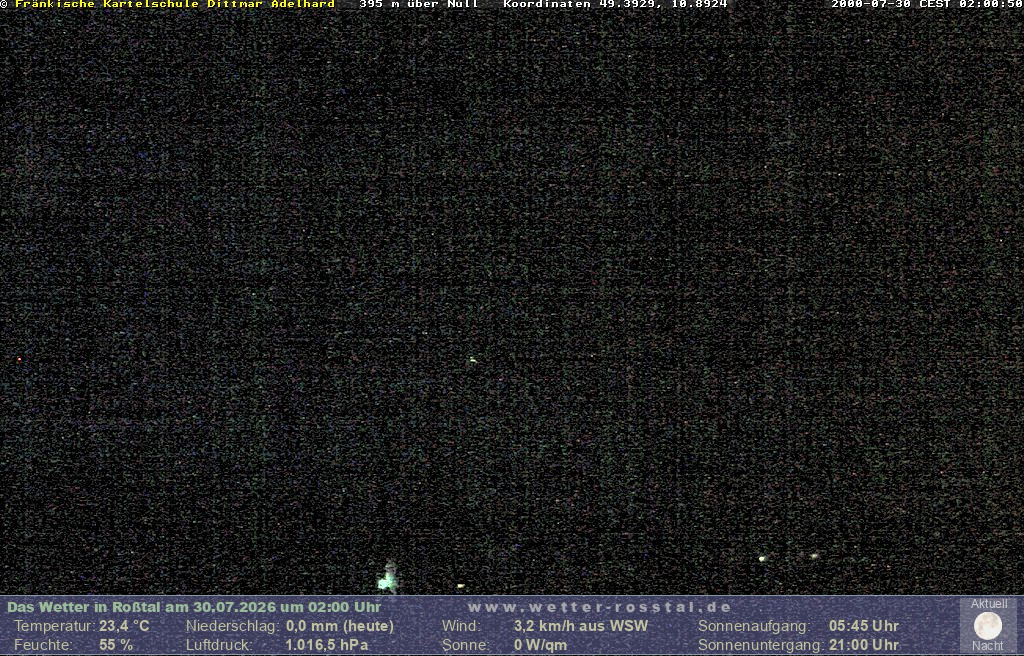
Task: Click the wind value 3,2 km/h aus WSW
Action: tap(581, 626)
